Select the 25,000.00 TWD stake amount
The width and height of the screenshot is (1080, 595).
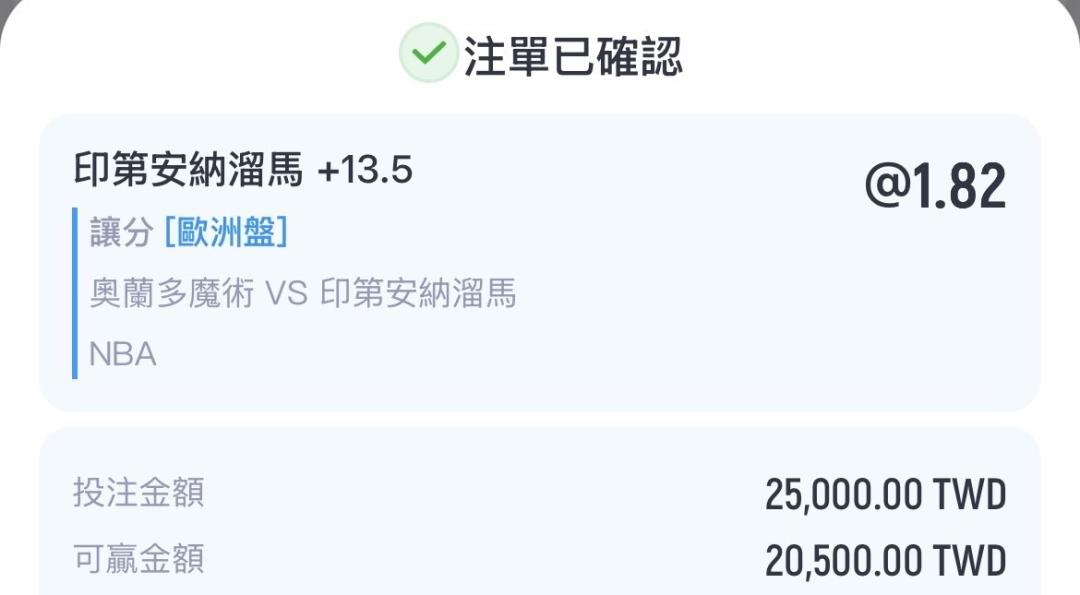885,495
